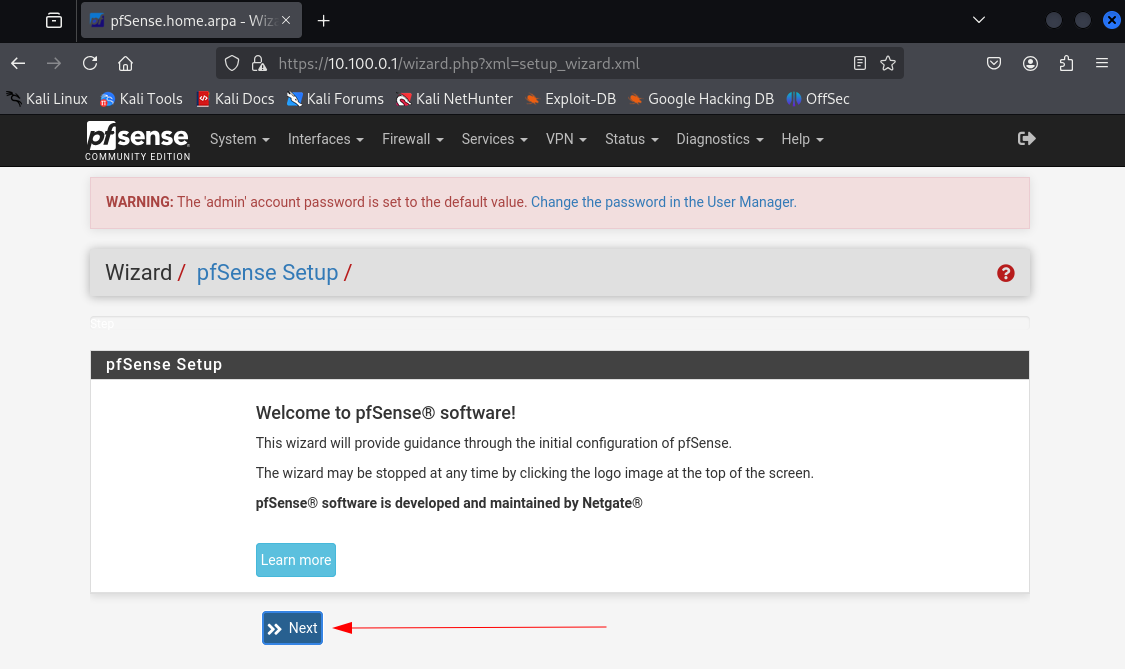
Task: Open the extensions puzzle icon
Action: (1066, 63)
